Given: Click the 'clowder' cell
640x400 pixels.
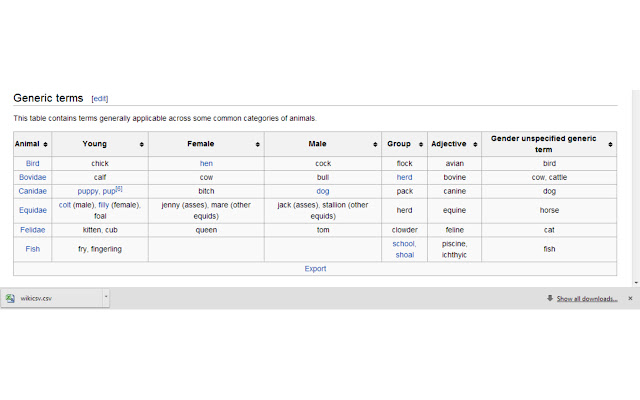Looking at the screenshot, I should pos(404,230).
